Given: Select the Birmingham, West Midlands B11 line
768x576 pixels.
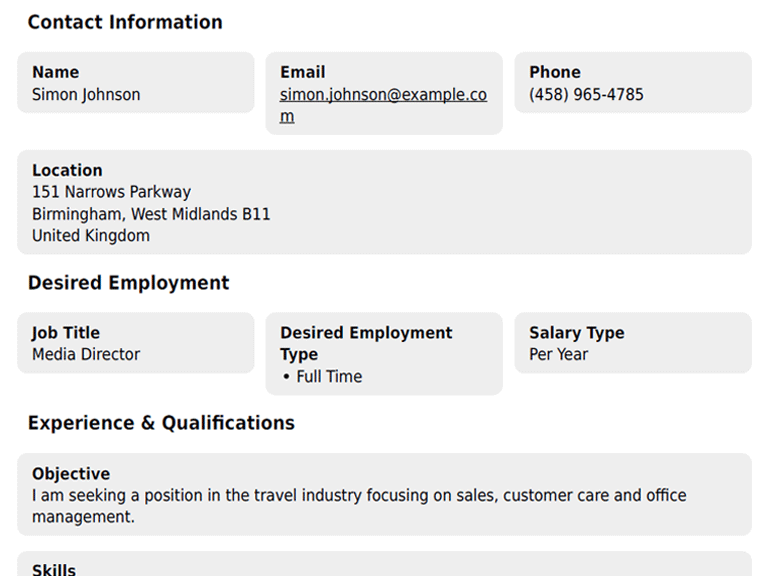Looking at the screenshot, I should coord(151,214).
